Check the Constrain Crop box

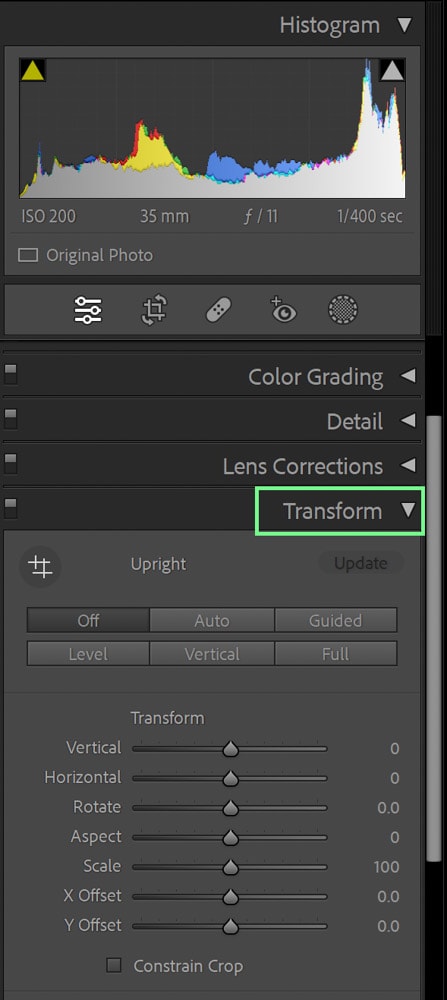click(114, 966)
